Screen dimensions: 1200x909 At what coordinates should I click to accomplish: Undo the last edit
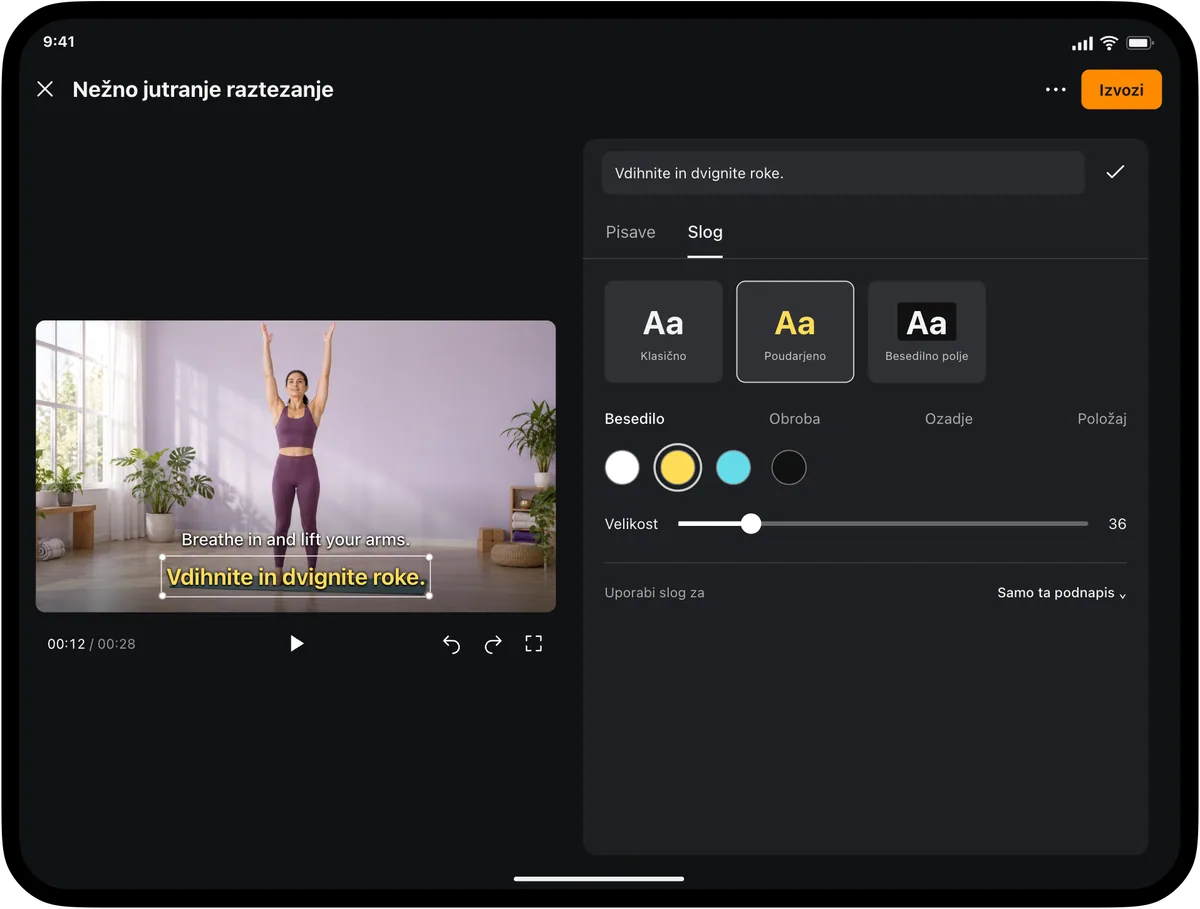[x=451, y=645]
